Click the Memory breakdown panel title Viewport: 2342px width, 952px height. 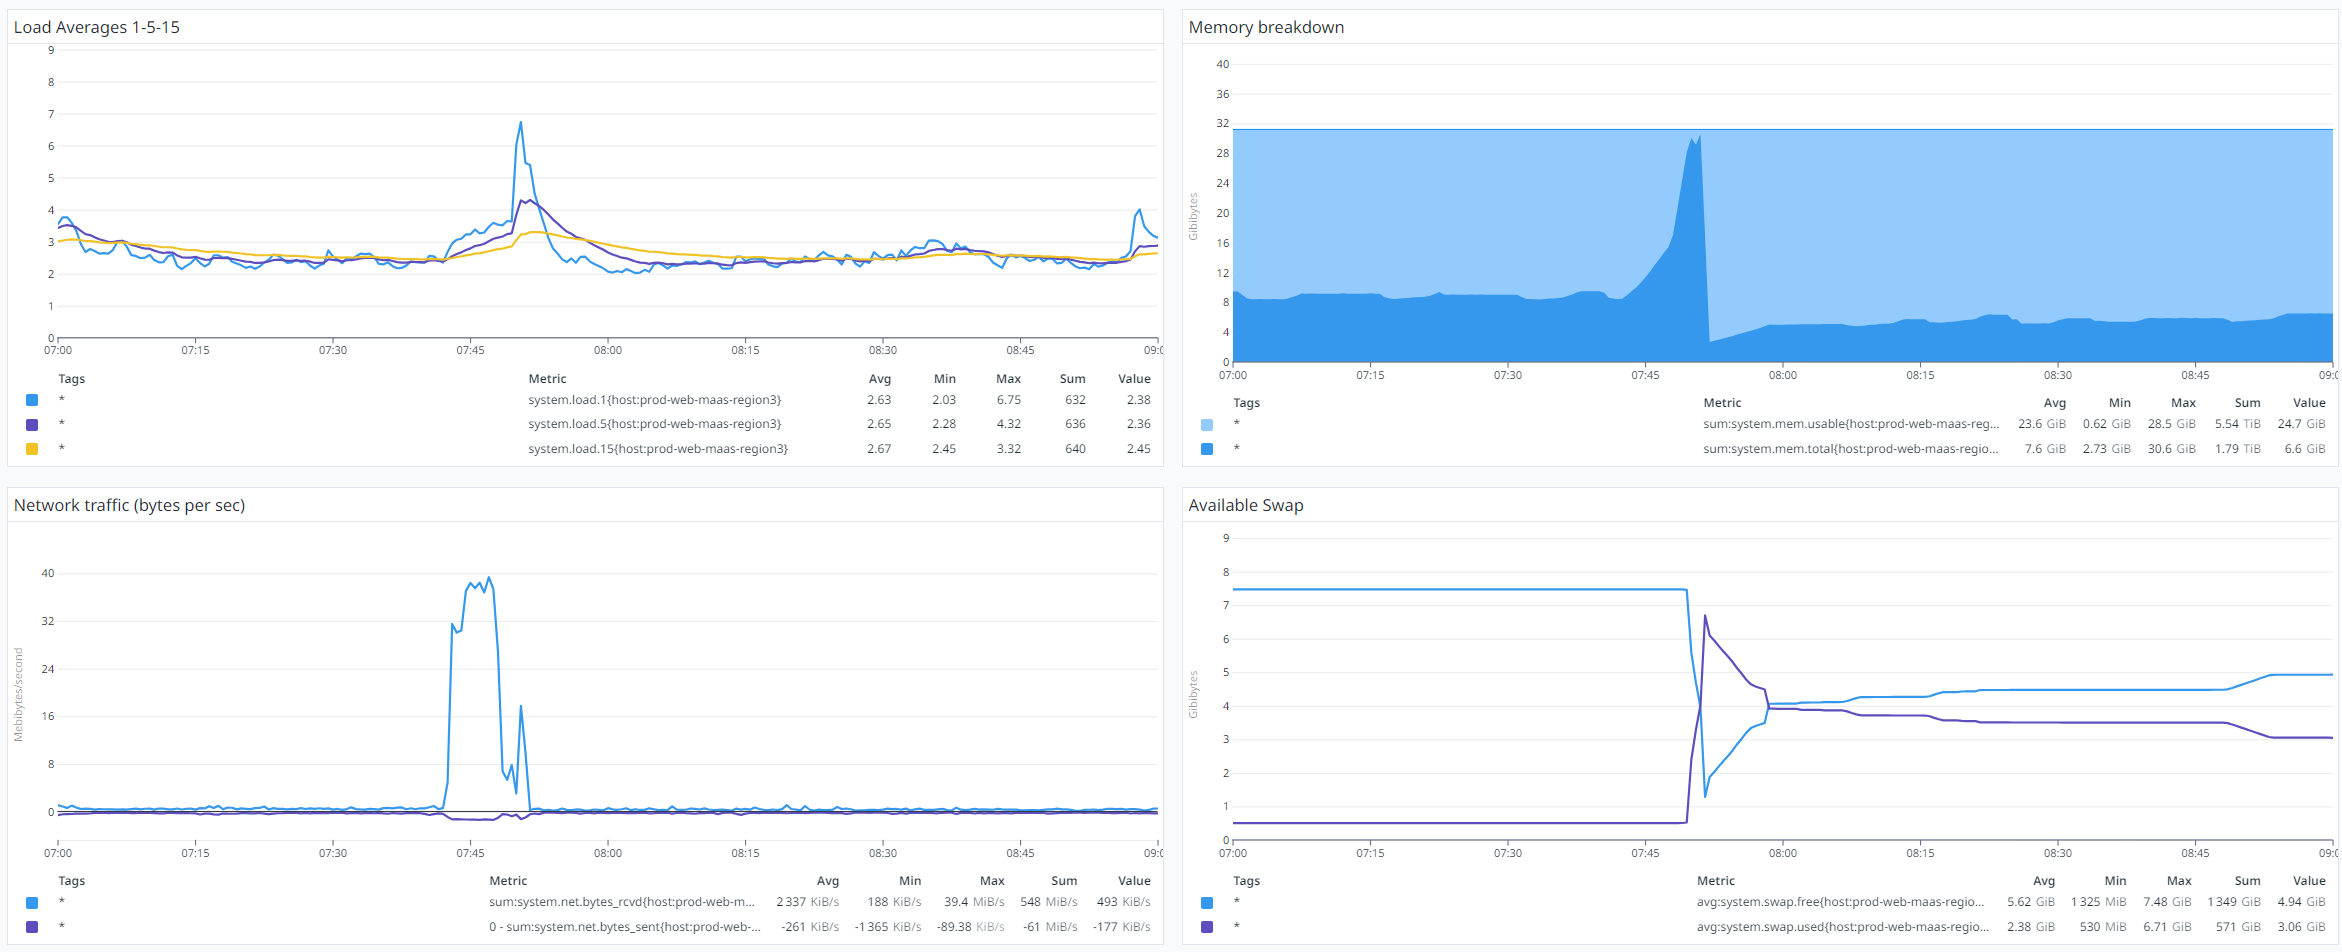point(1265,27)
